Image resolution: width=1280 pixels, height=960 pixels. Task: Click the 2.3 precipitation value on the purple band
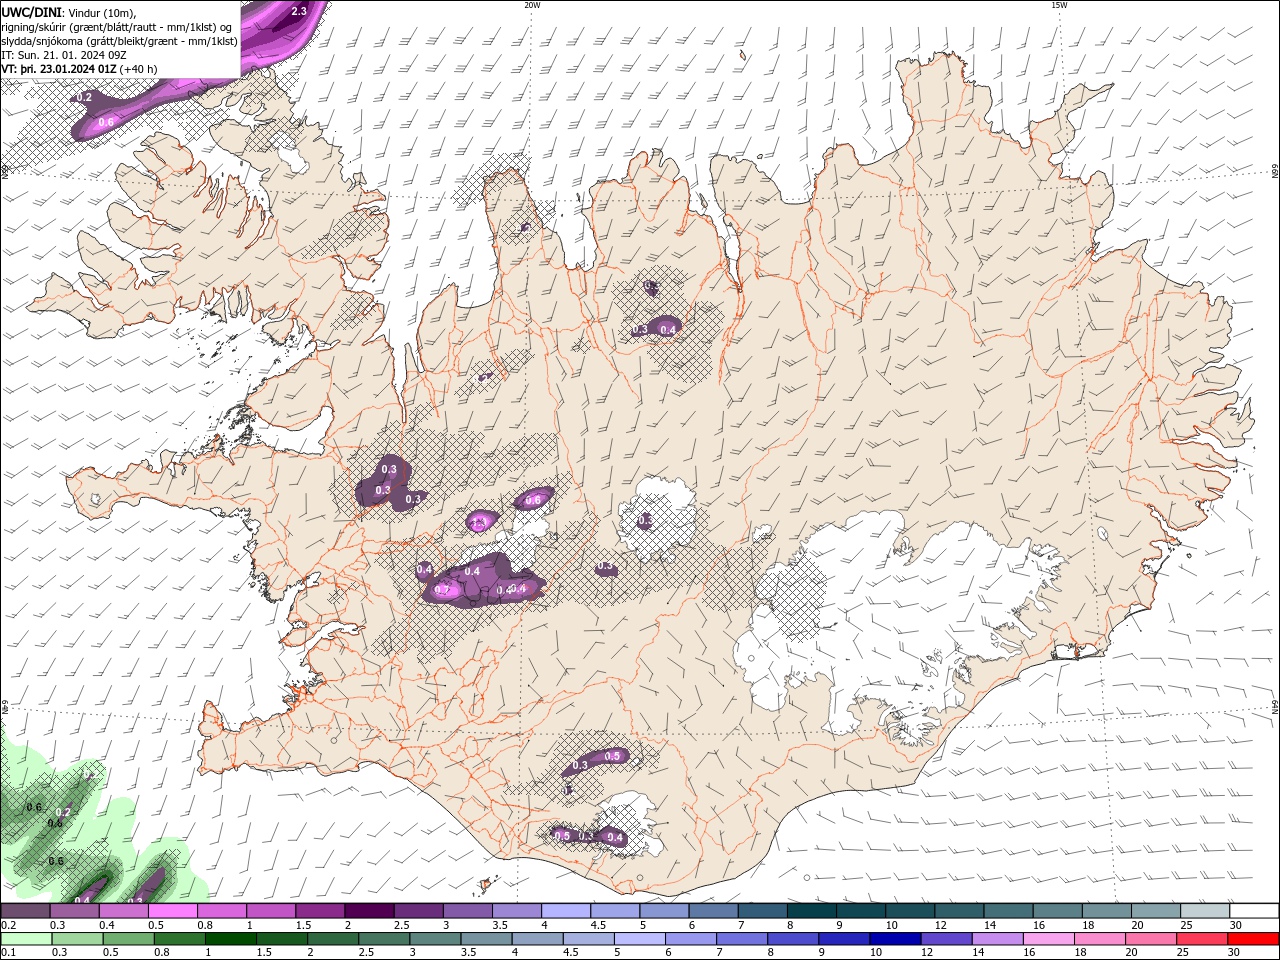click(x=298, y=12)
